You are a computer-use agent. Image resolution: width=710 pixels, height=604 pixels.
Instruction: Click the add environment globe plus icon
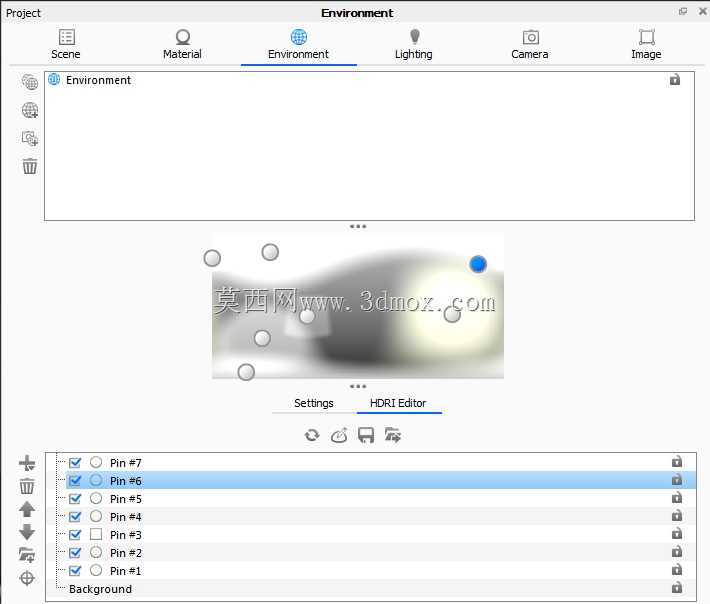coord(30,110)
